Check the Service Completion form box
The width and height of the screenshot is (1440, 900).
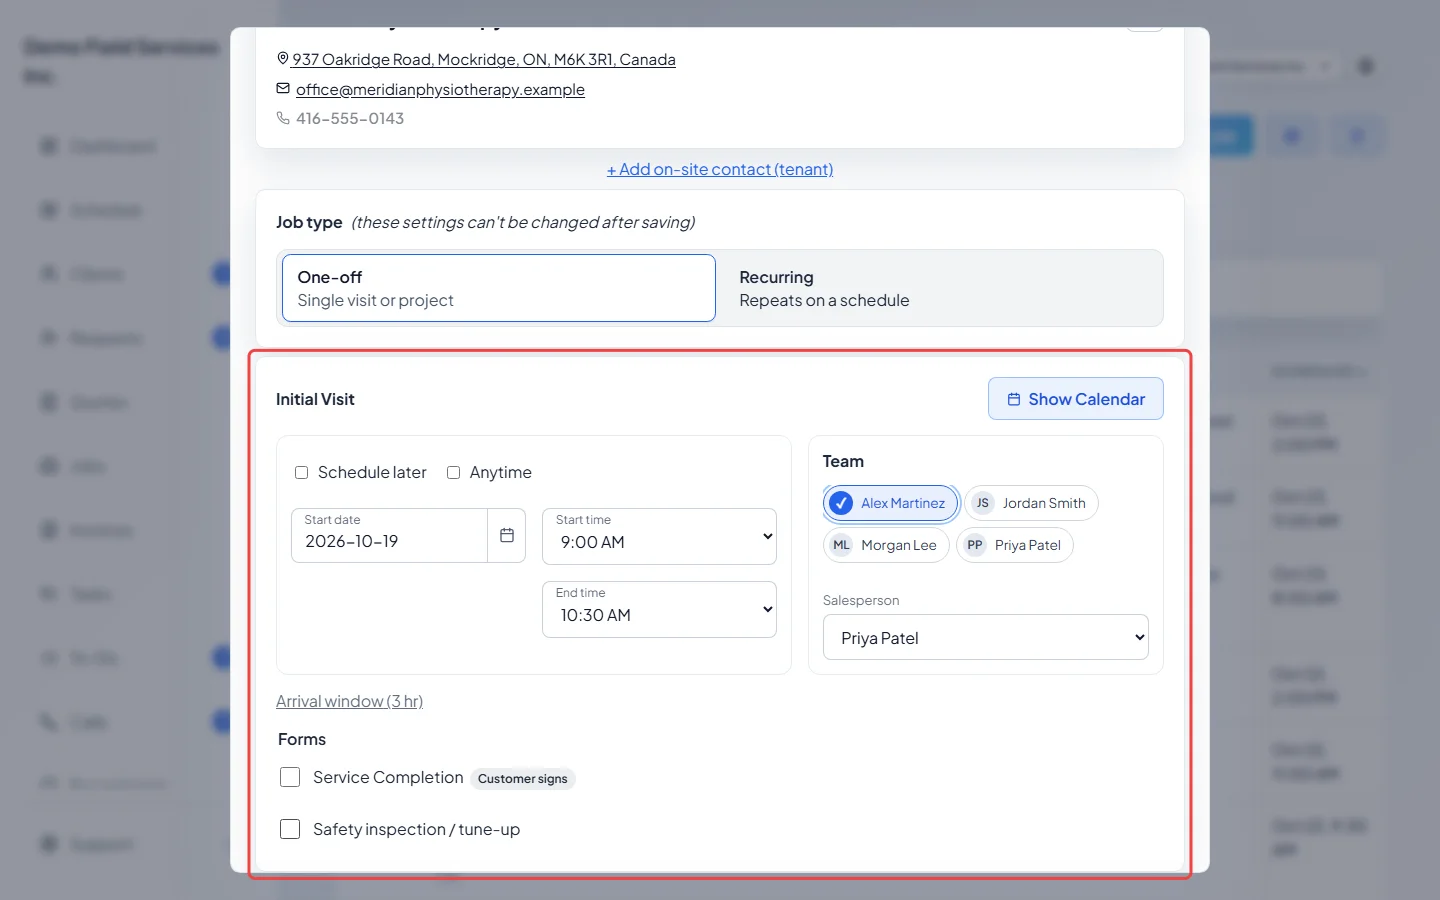point(290,777)
